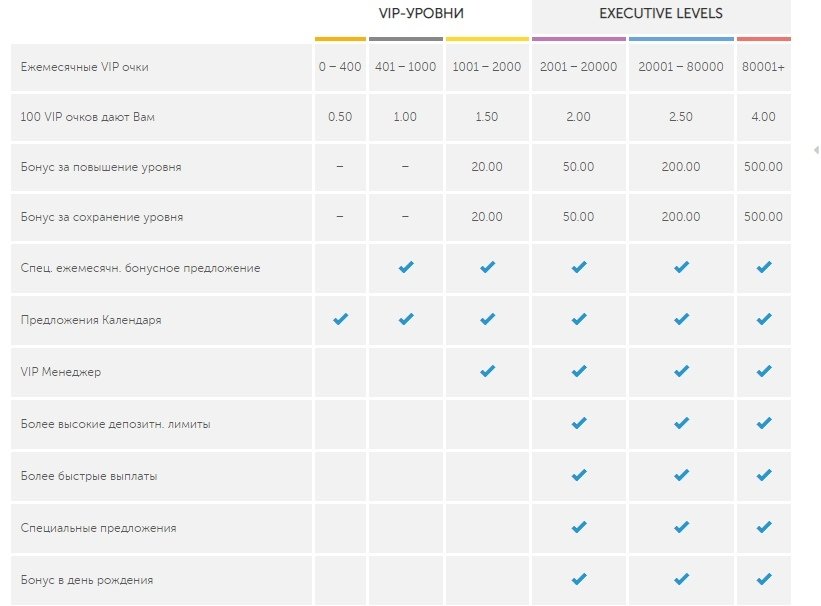This screenshot has height=606, width=821.
Task: Click VIP Менеджер checkmark under 20001–80000
Action: coord(681,371)
